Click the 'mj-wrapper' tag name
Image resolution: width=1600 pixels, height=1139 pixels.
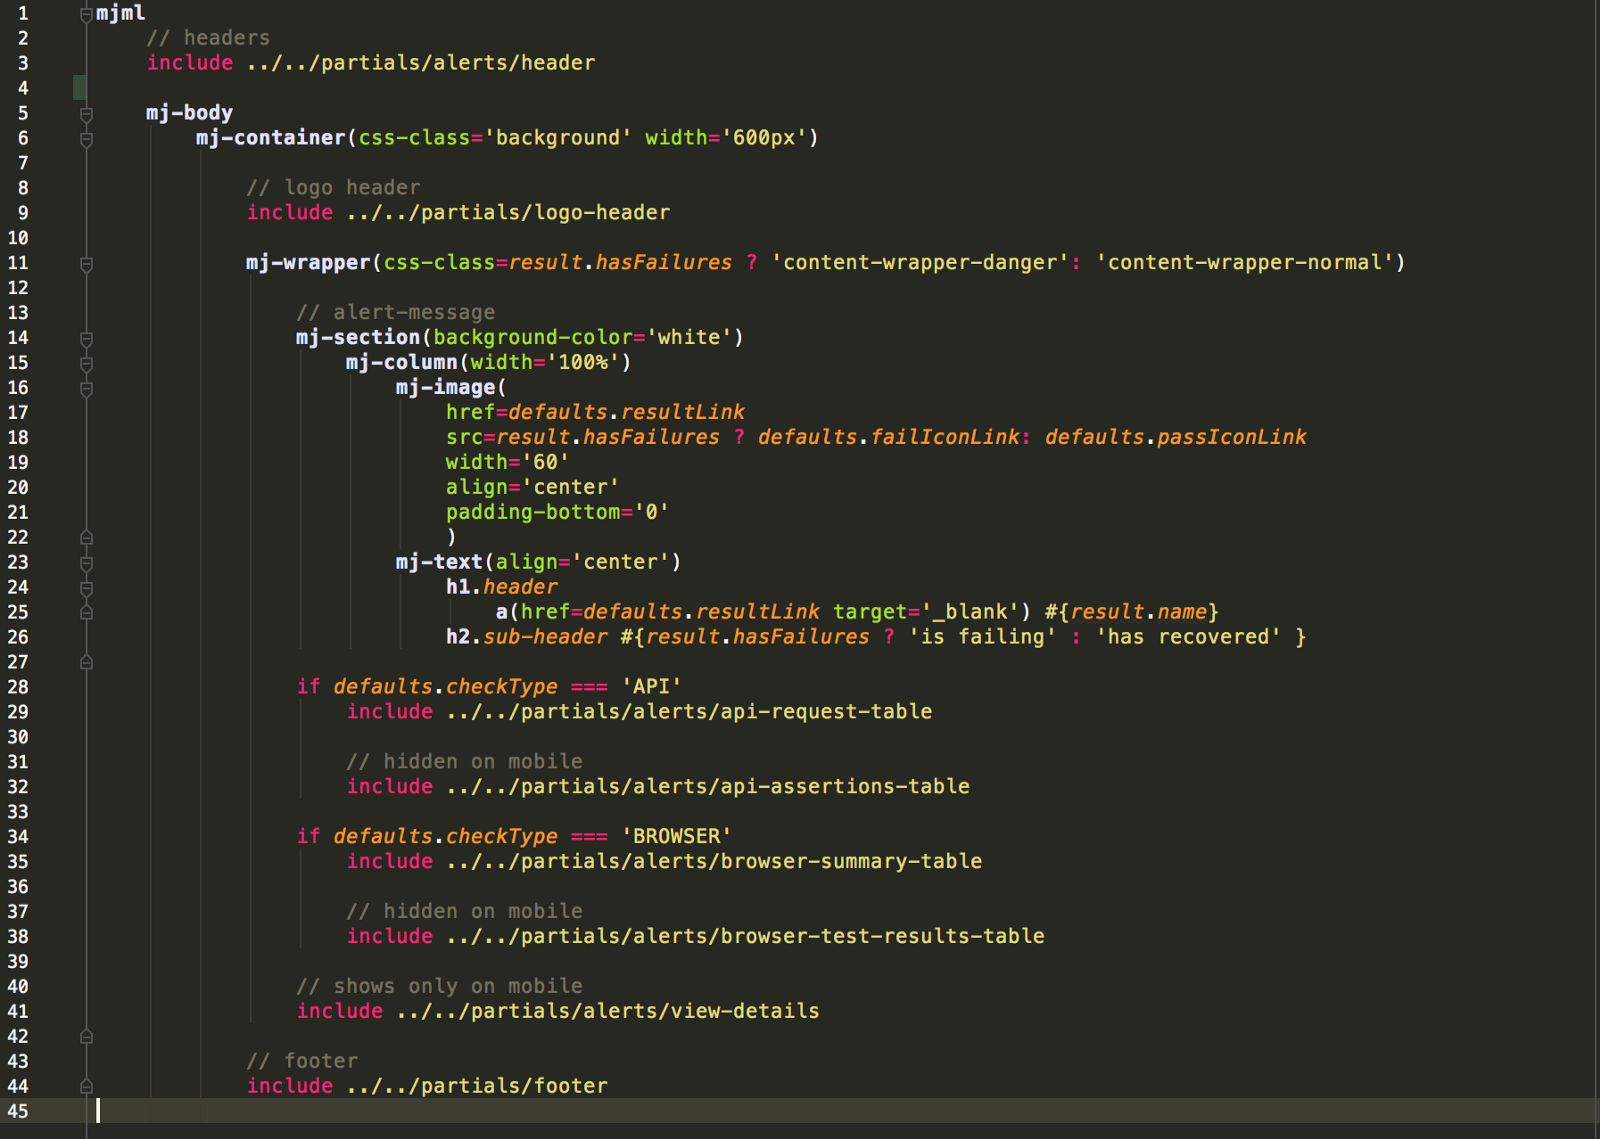308,263
